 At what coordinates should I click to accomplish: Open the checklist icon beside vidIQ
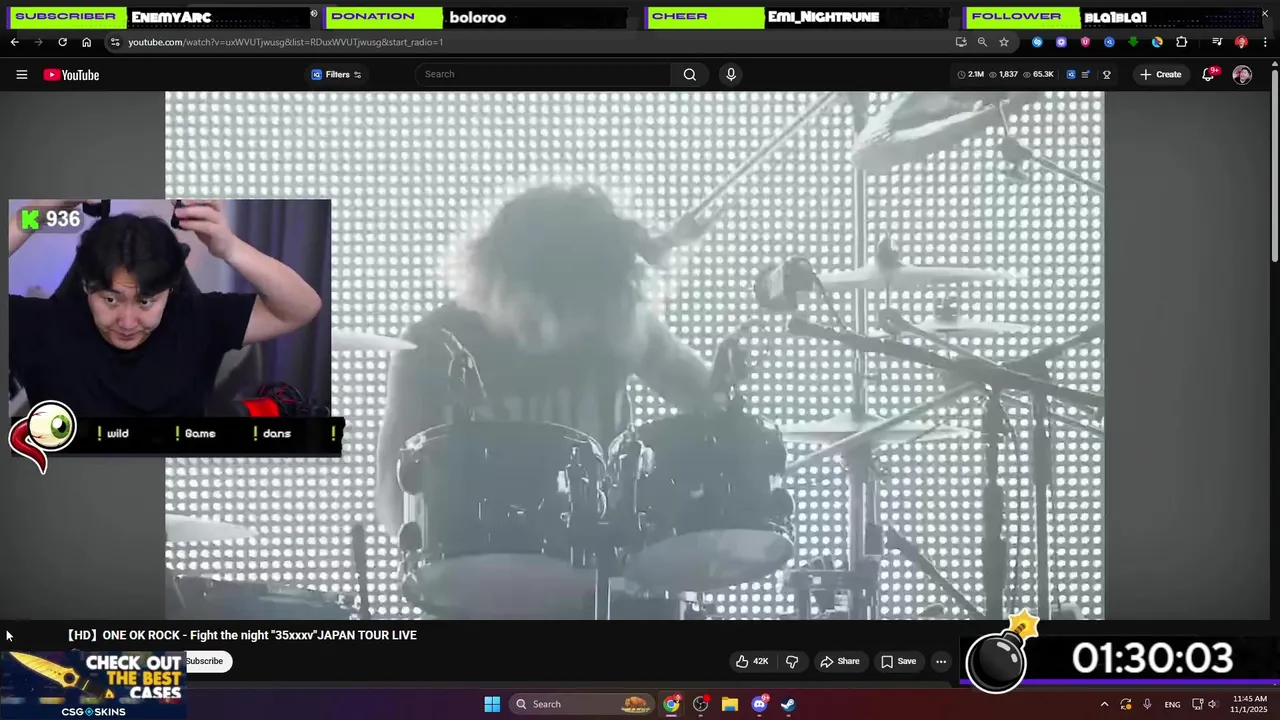1086,74
